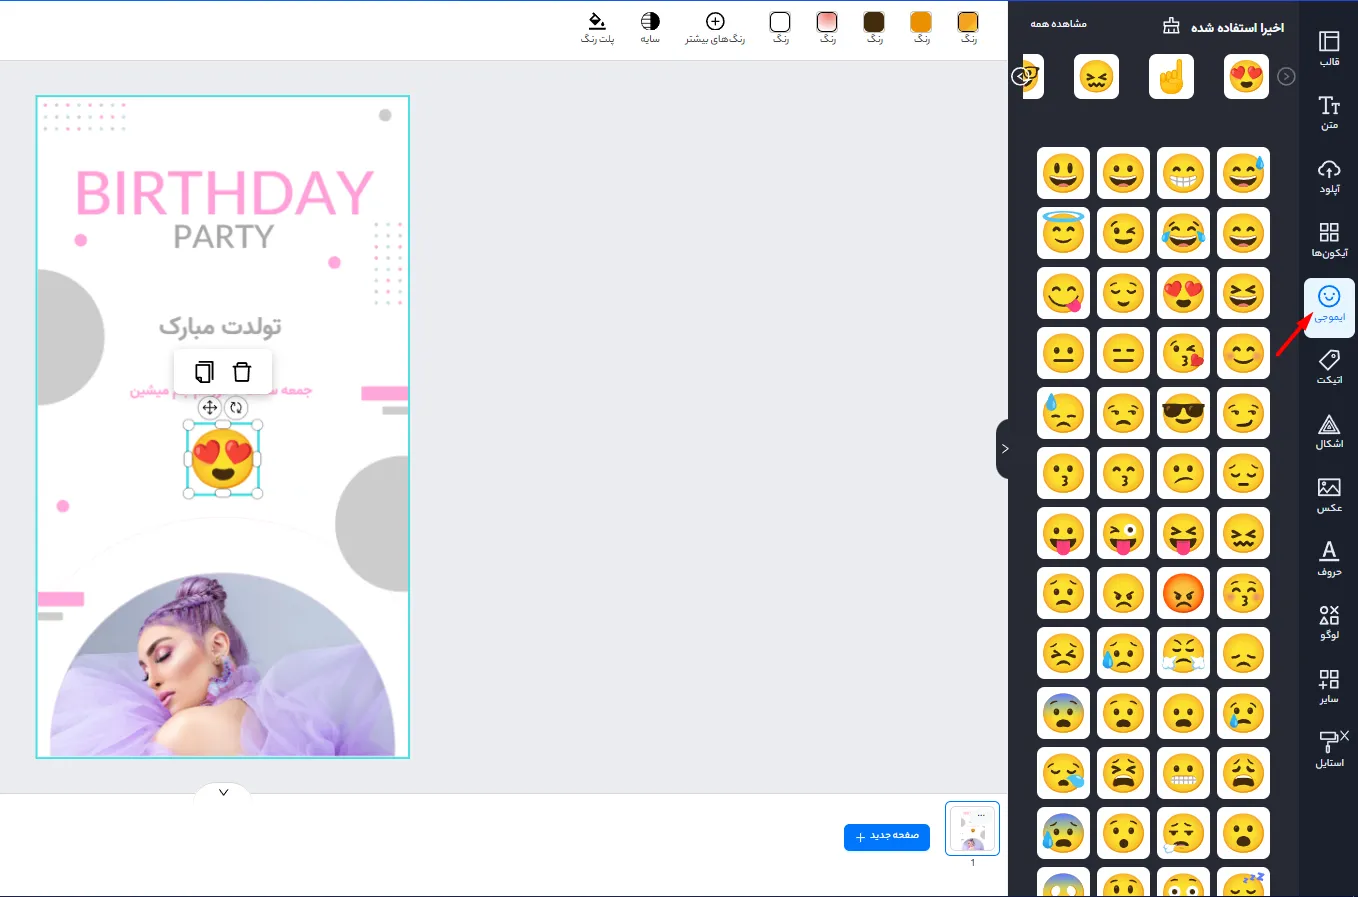Image resolution: width=1358 pixels, height=897 pixels.
Task: Insert the smirking emoji
Action: (1243, 413)
